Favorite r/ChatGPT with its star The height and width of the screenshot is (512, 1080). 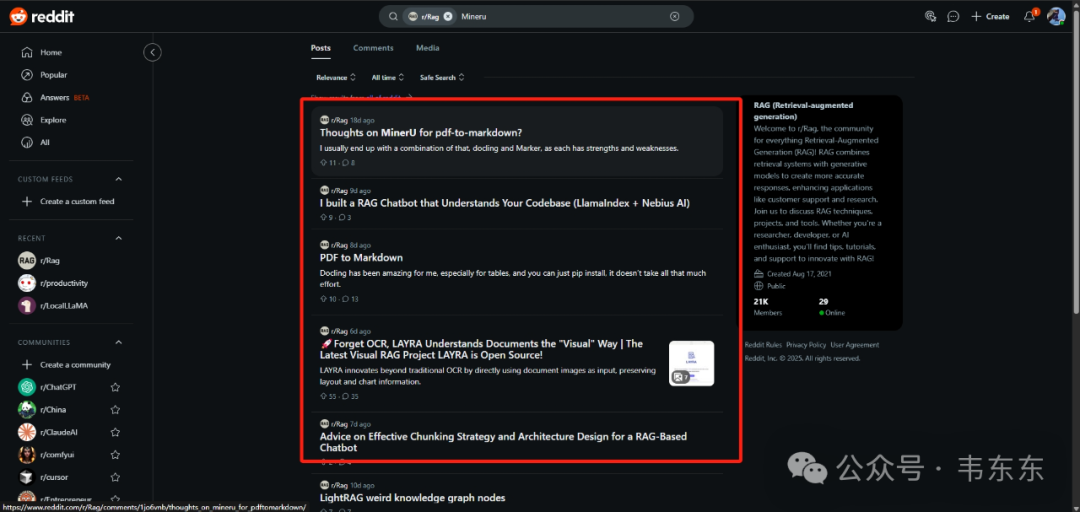(x=116, y=387)
